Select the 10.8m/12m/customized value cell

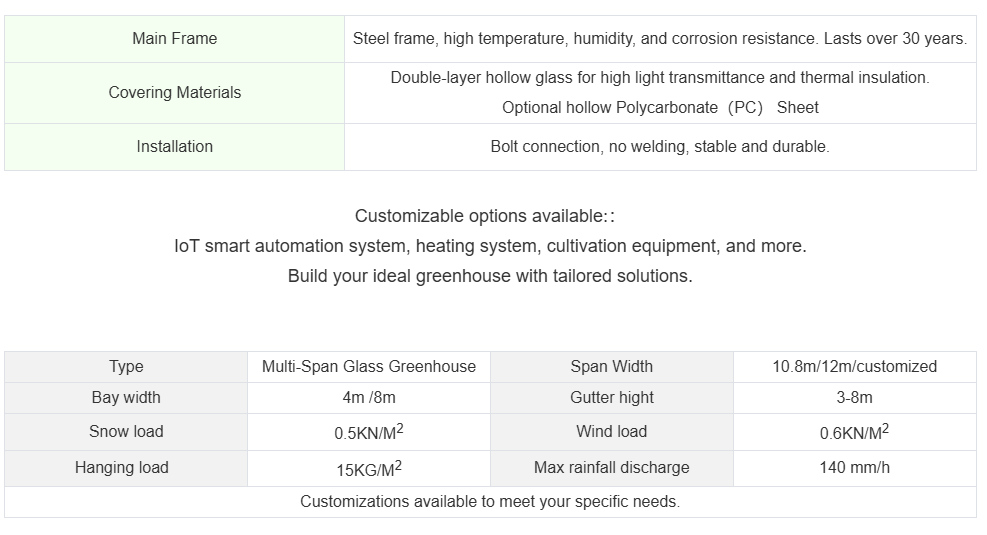(854, 367)
